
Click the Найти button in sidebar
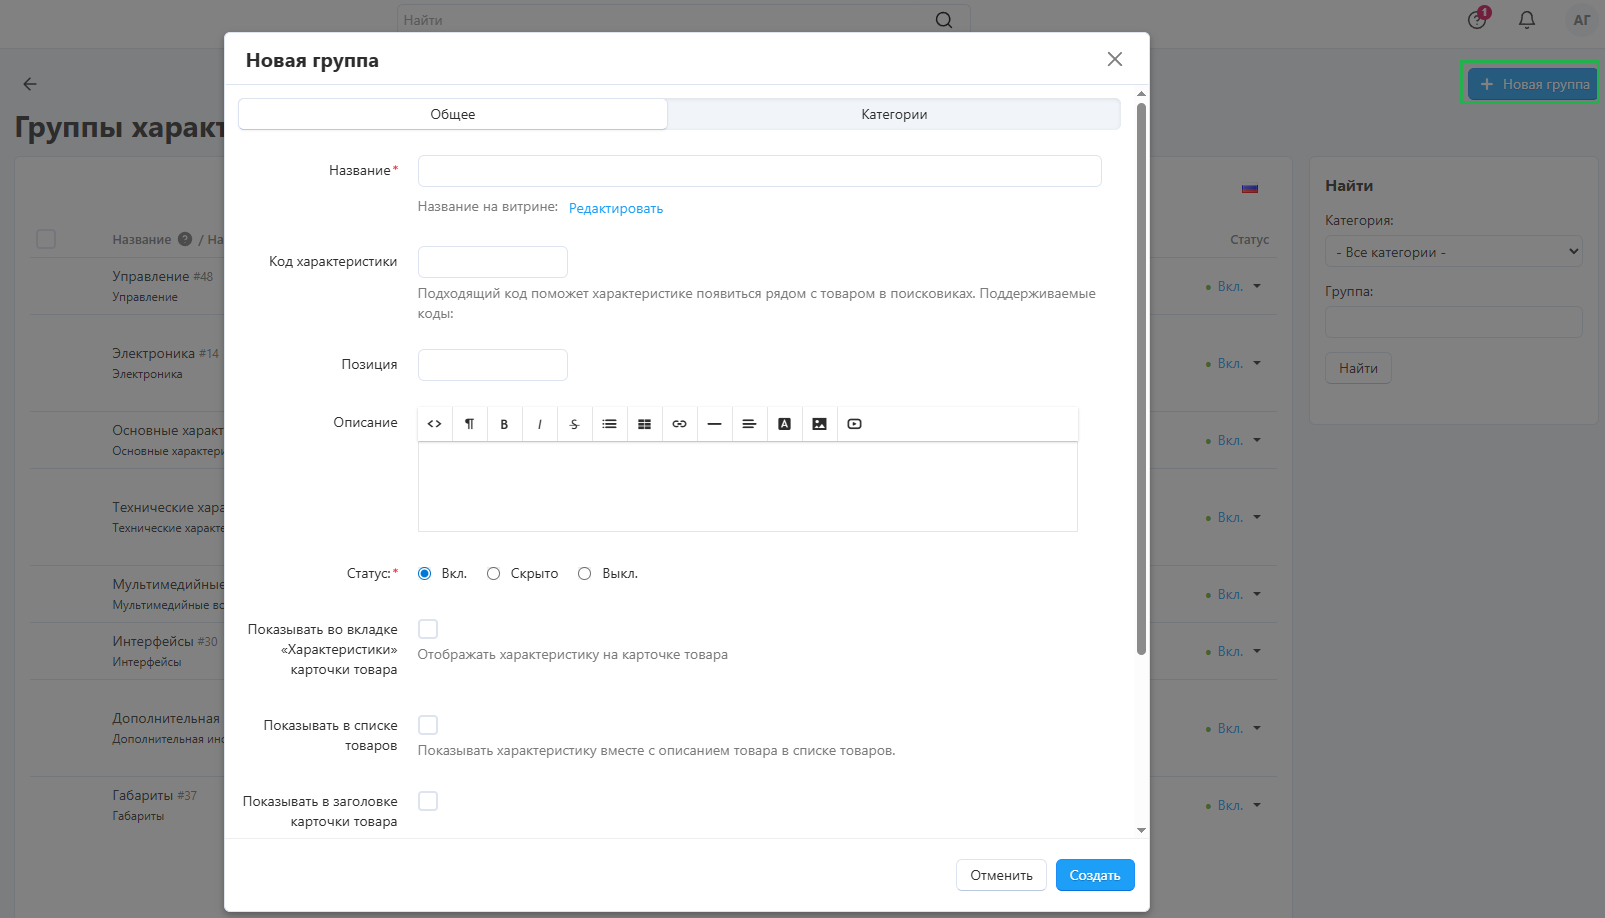pyautogui.click(x=1358, y=368)
